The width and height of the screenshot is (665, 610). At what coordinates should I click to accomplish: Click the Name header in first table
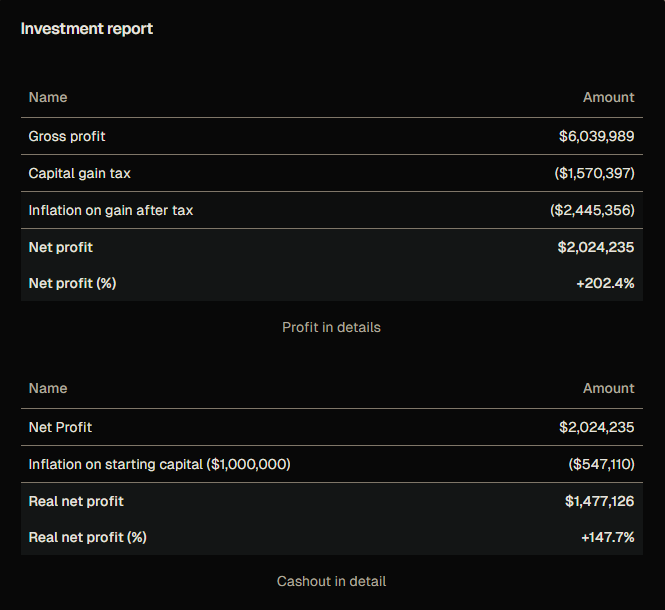point(48,97)
